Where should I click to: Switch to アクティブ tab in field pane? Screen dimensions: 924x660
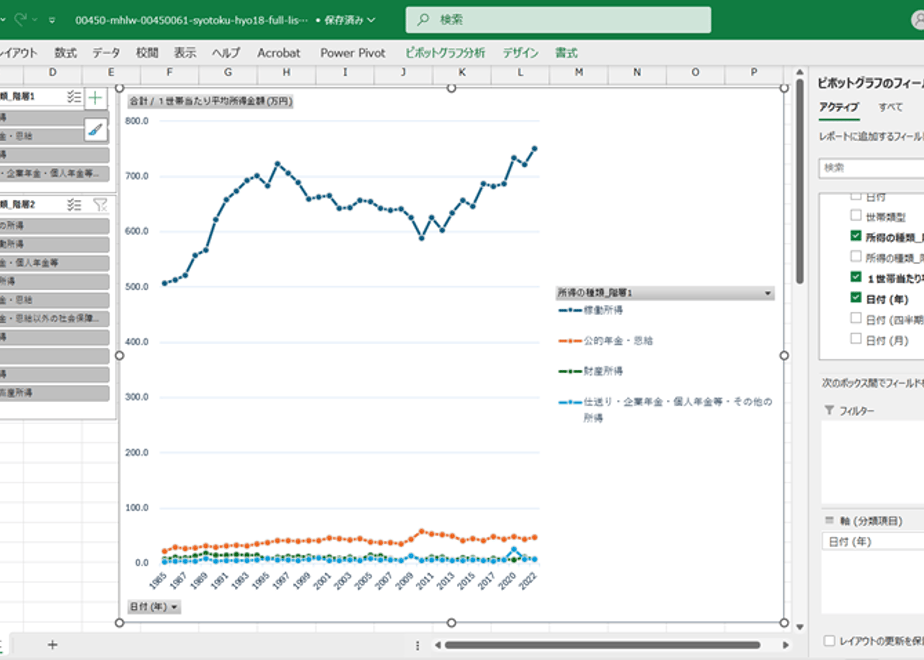click(839, 107)
